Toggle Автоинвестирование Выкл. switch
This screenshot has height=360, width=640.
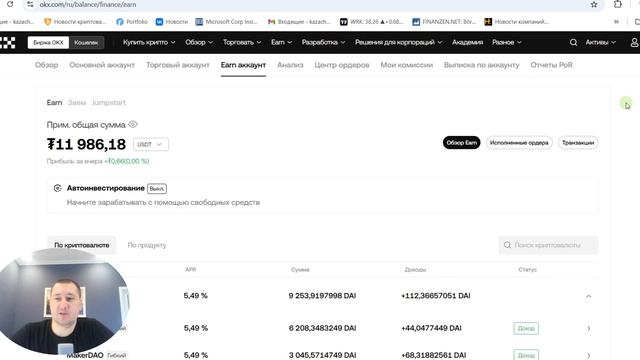pos(157,189)
